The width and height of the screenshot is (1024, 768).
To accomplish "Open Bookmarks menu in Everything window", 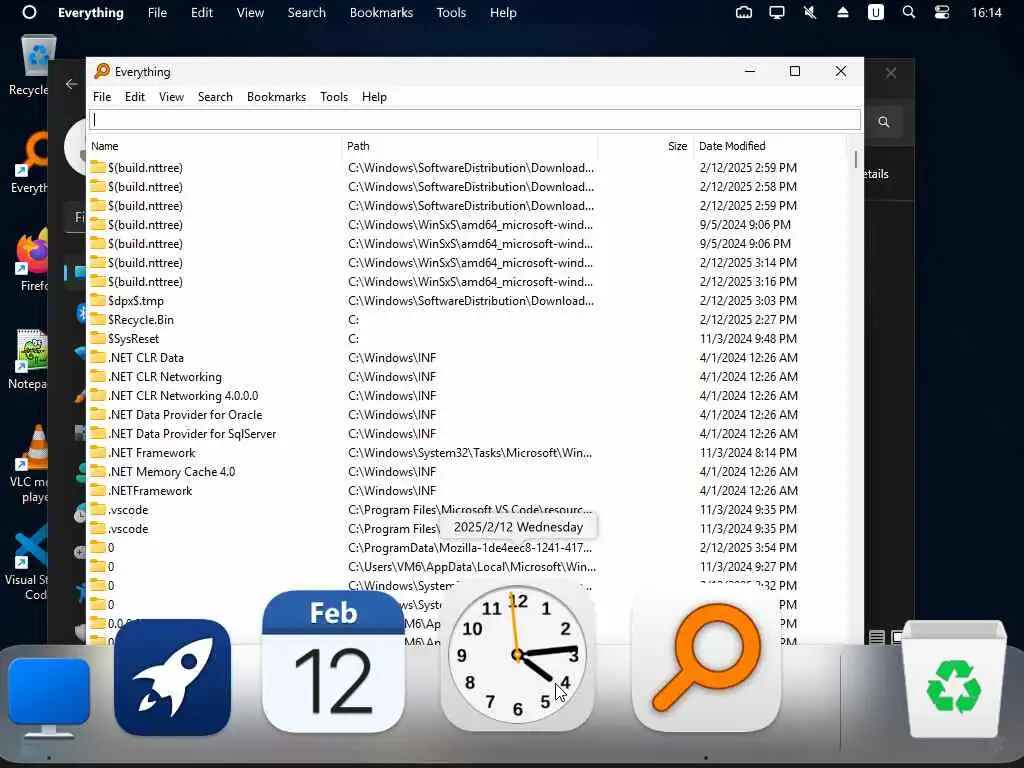I will (x=276, y=97).
